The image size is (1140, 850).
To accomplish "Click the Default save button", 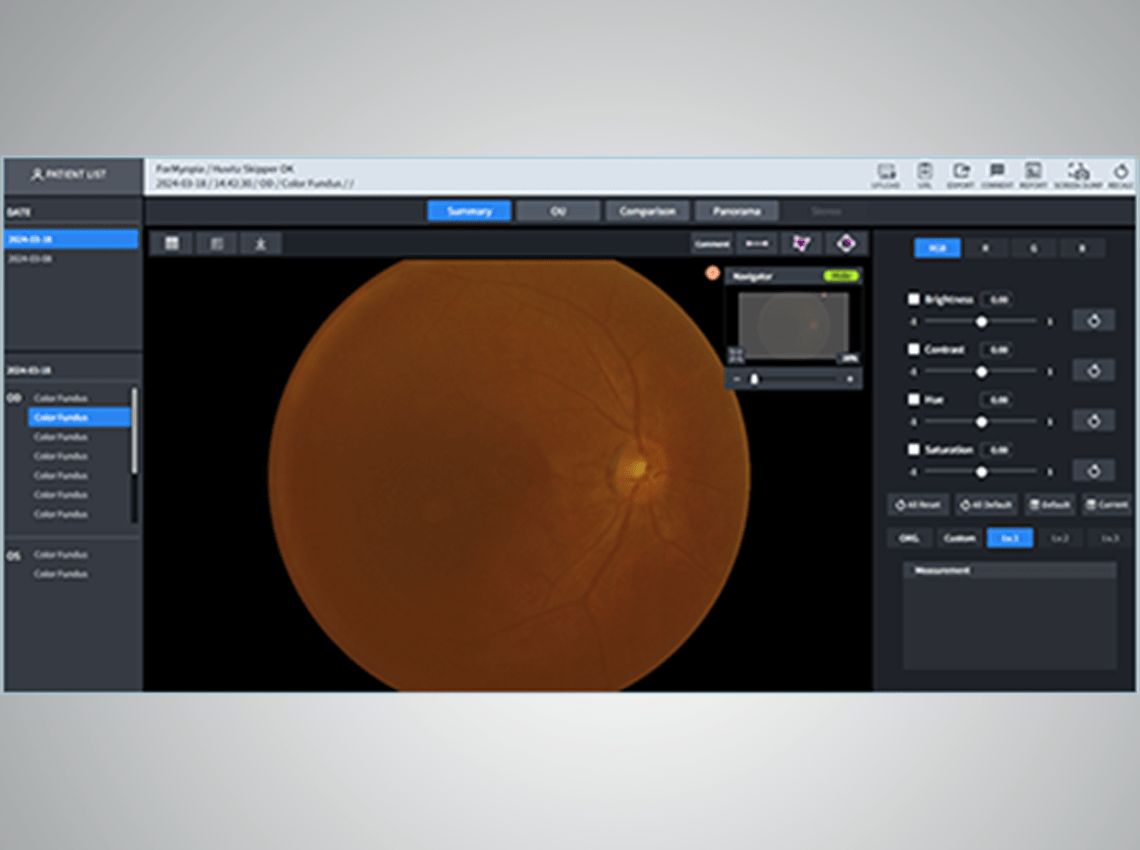I will point(1051,505).
